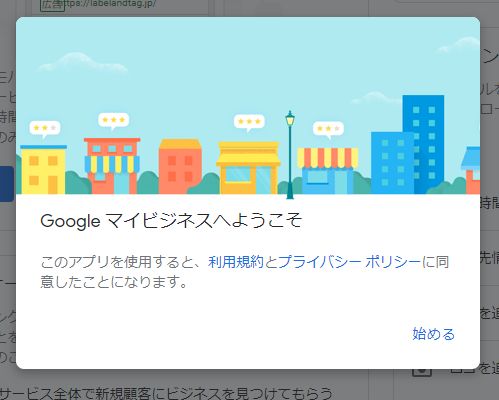Click the 始める button

pos(433,334)
